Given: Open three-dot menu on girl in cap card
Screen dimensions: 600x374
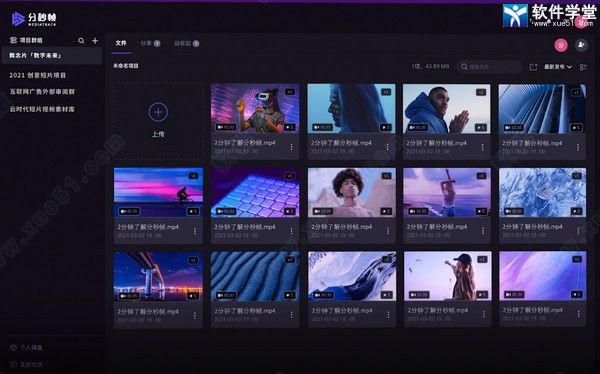Looking at the screenshot, I should [484, 314].
